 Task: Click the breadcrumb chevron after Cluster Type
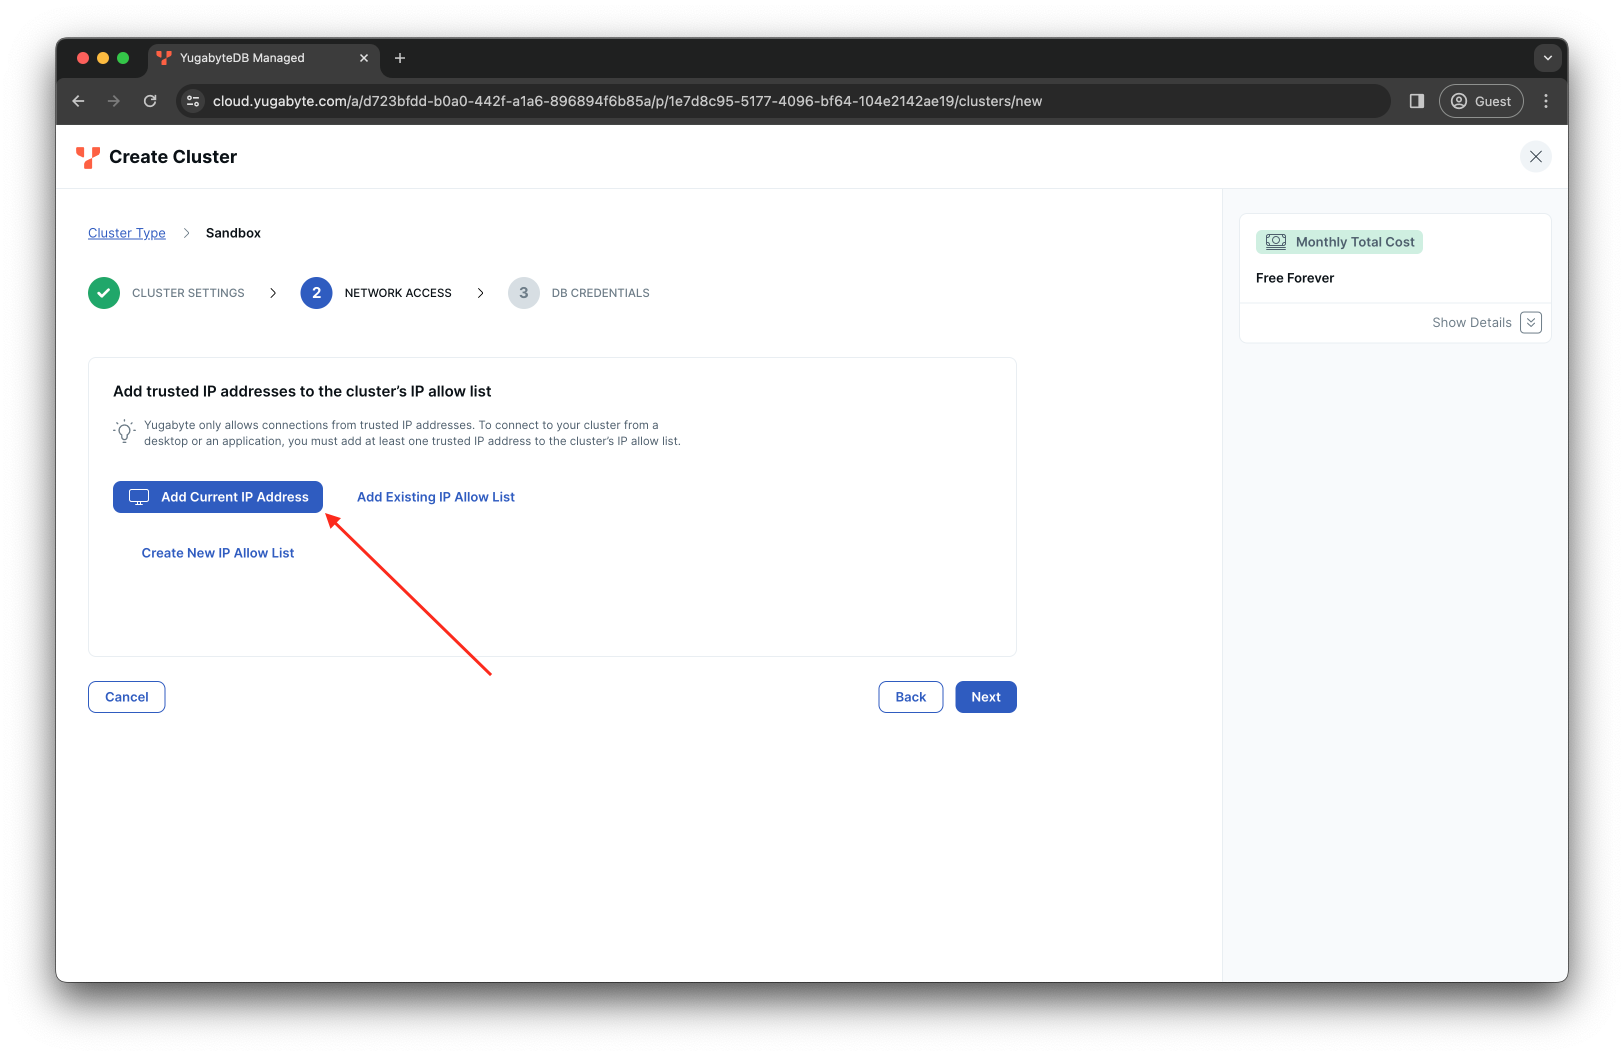[x=187, y=233]
